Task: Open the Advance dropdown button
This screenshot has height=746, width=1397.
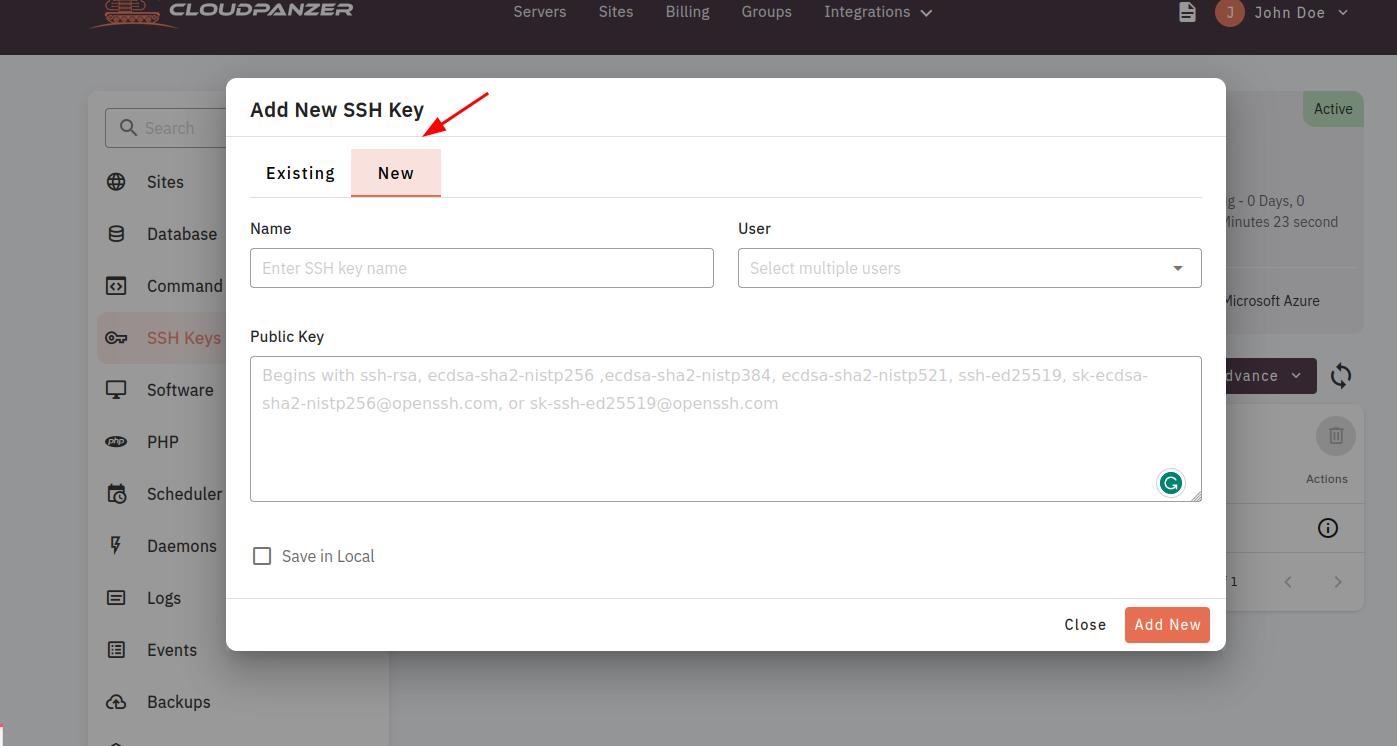Action: (1268, 376)
